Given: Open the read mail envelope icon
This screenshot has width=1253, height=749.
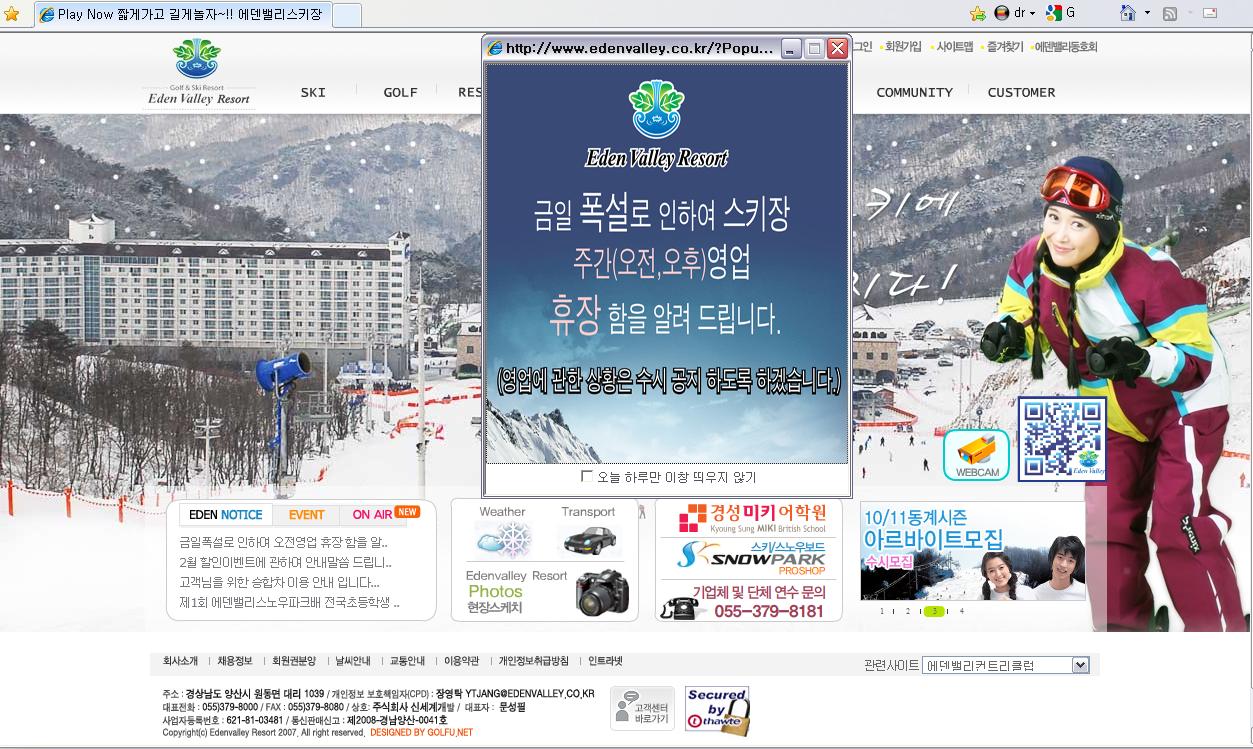Looking at the screenshot, I should pos(1210,13).
